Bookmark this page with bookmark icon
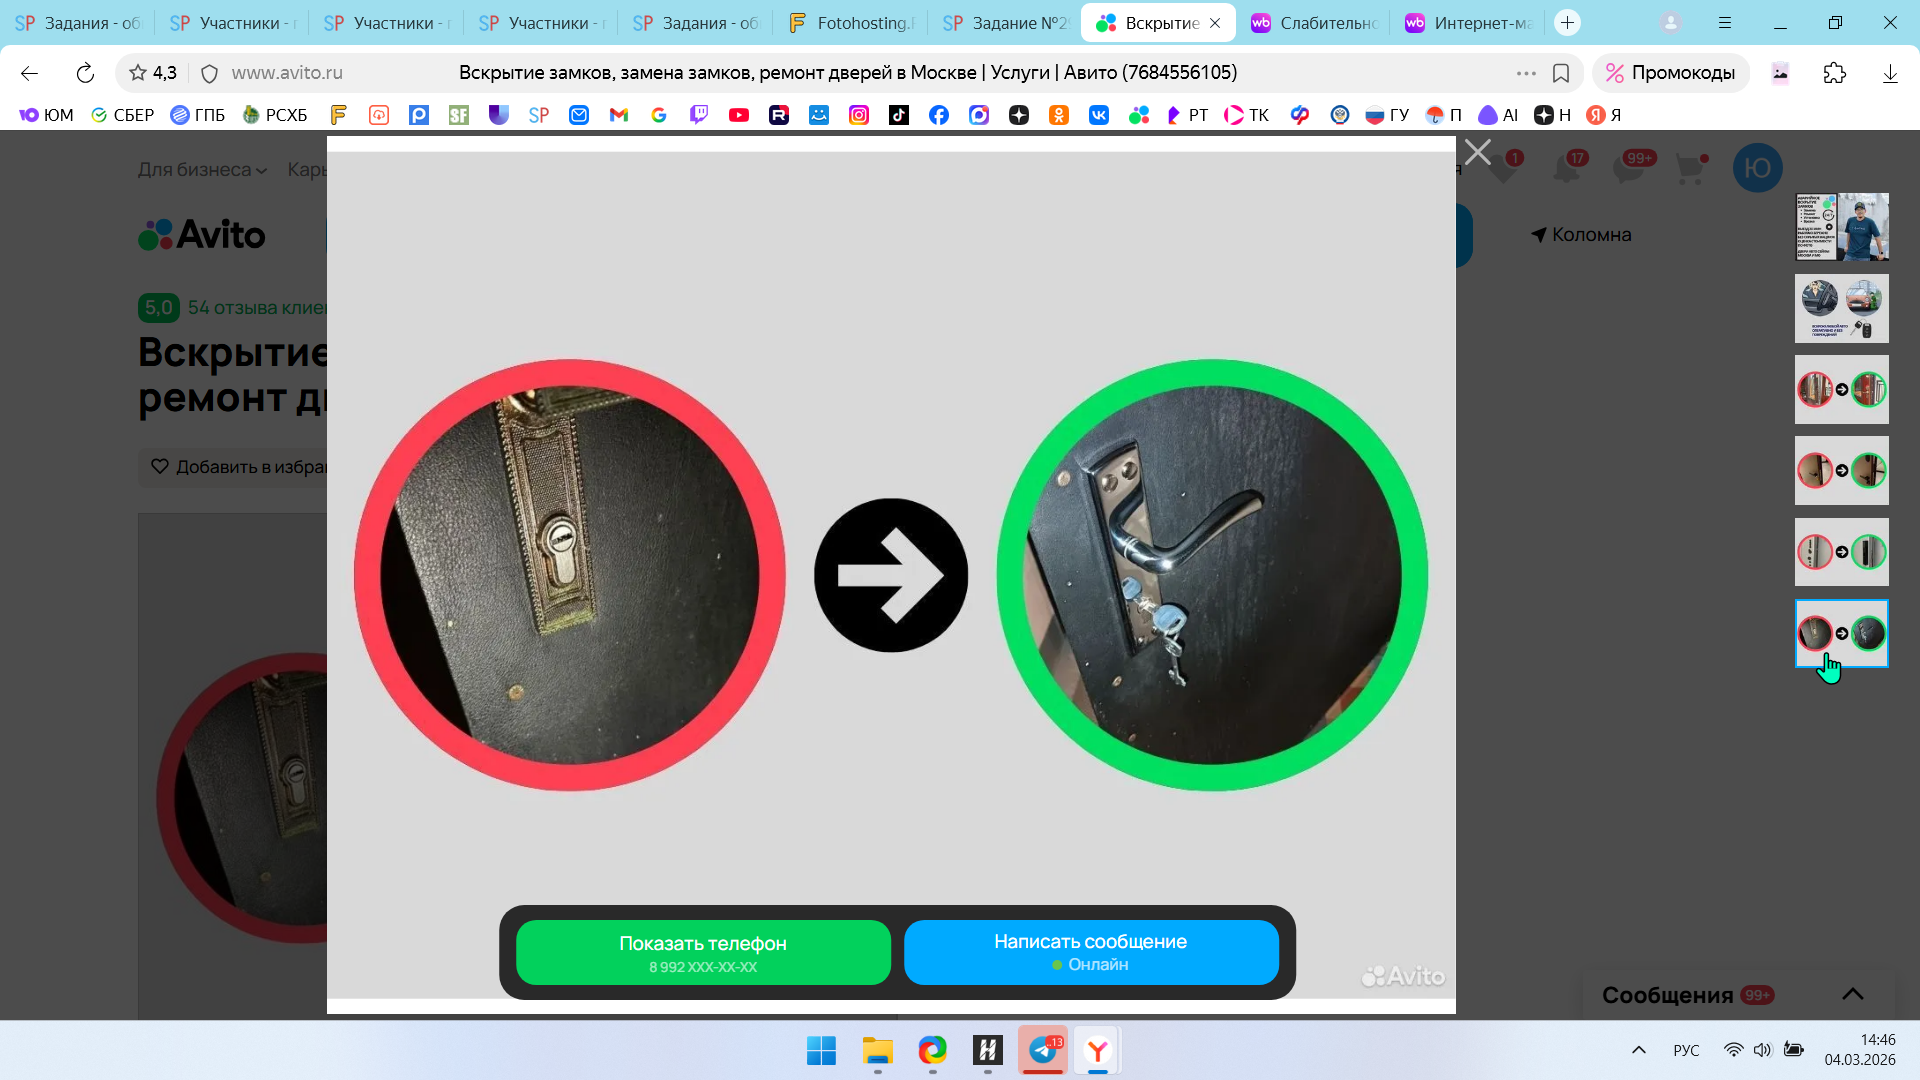This screenshot has height=1080, width=1920. point(1560,73)
